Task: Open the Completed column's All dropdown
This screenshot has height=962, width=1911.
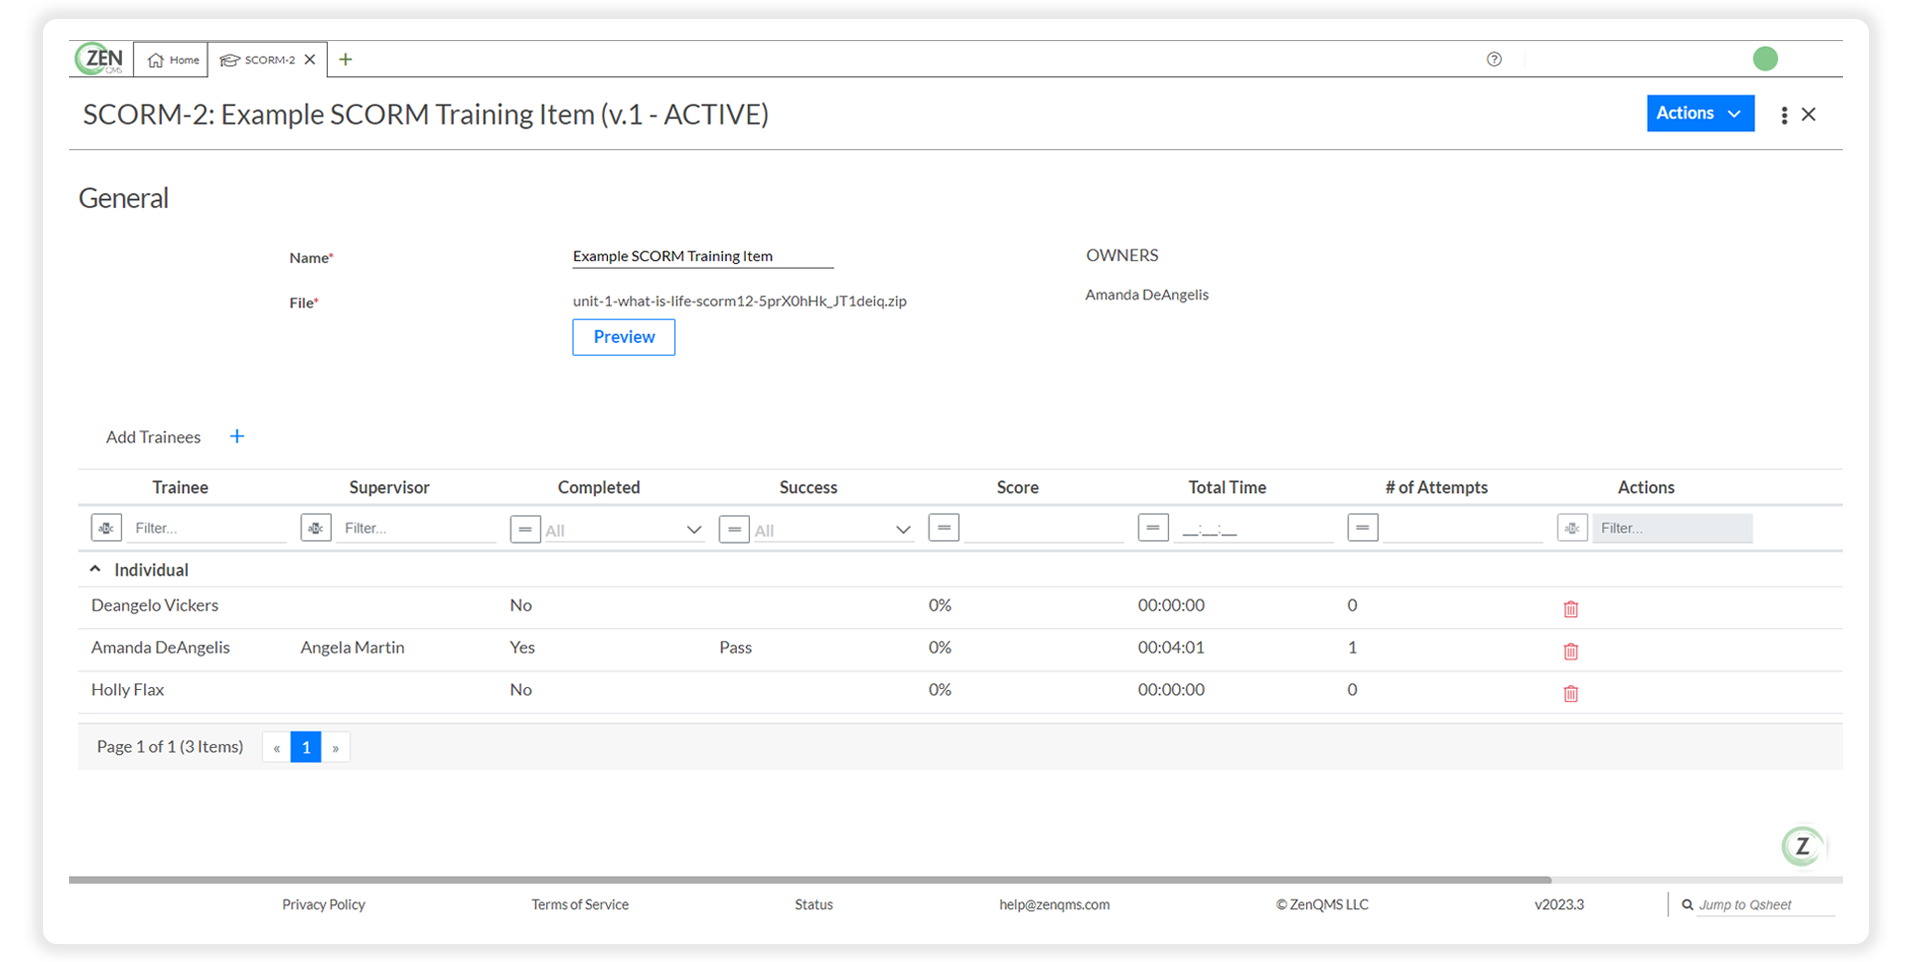Action: point(692,529)
